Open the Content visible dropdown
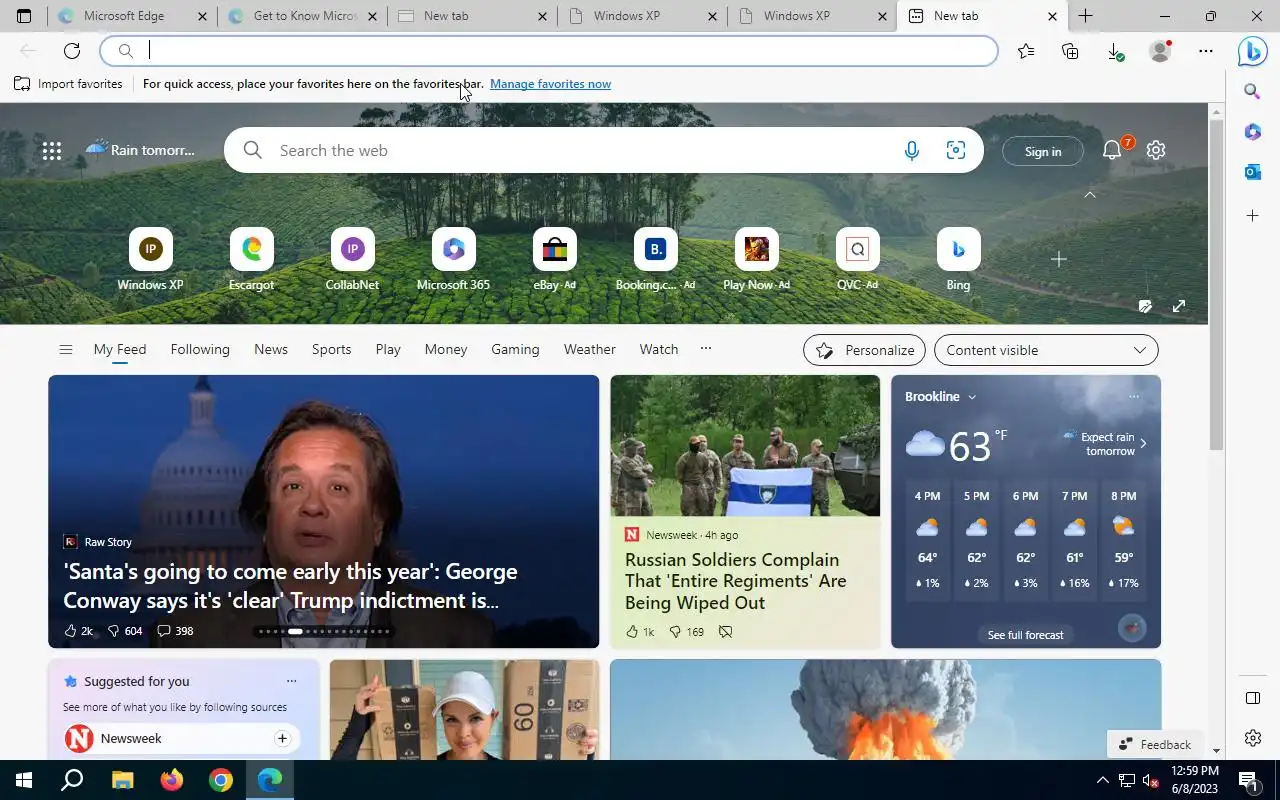The width and height of the screenshot is (1280, 800). coord(1046,350)
